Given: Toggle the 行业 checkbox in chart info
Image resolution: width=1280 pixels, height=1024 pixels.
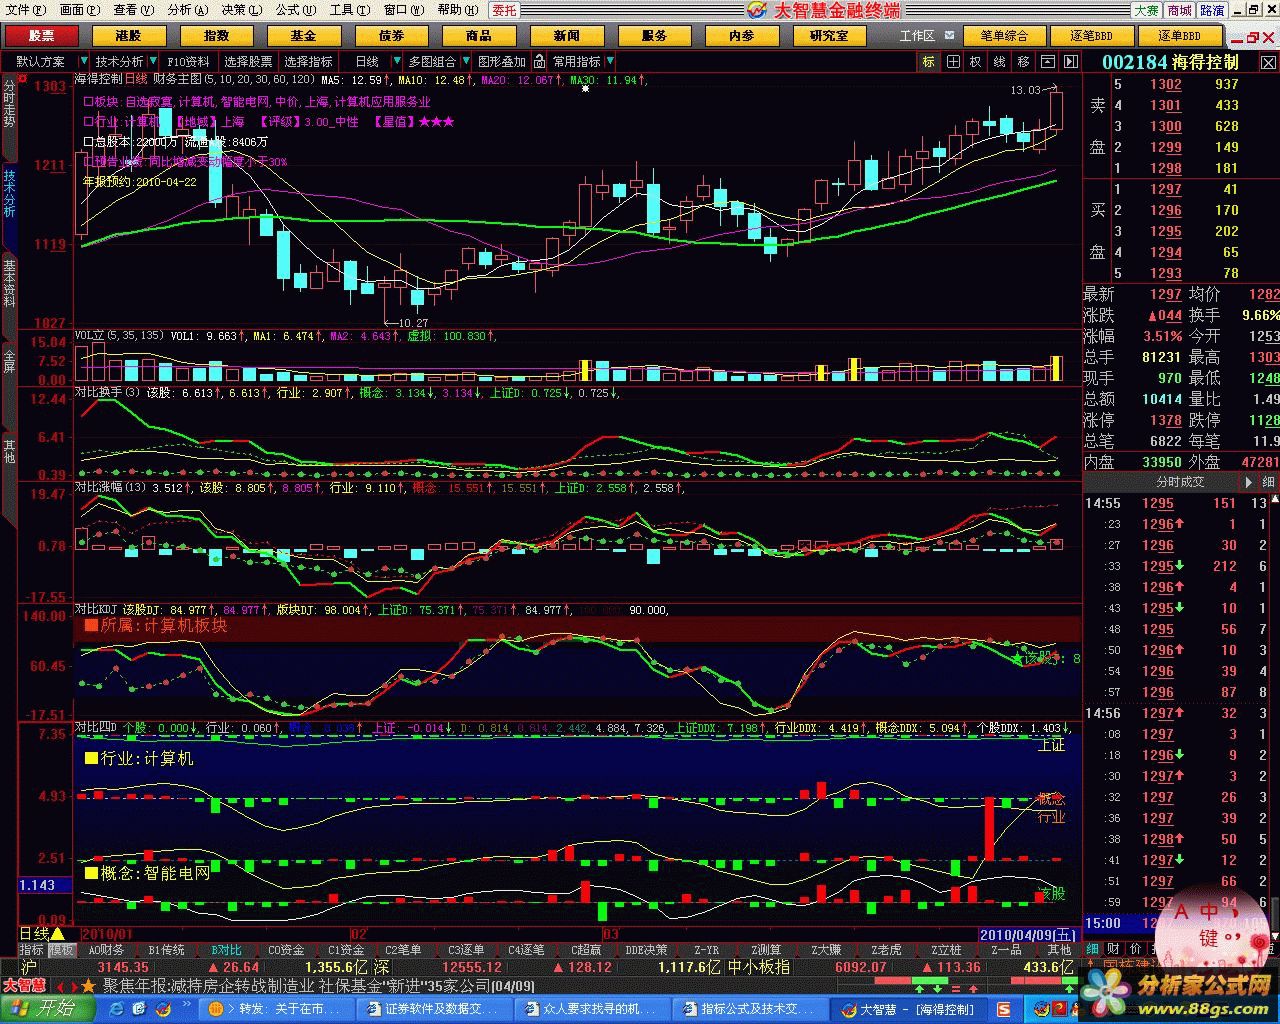Looking at the screenshot, I should click(x=88, y=122).
